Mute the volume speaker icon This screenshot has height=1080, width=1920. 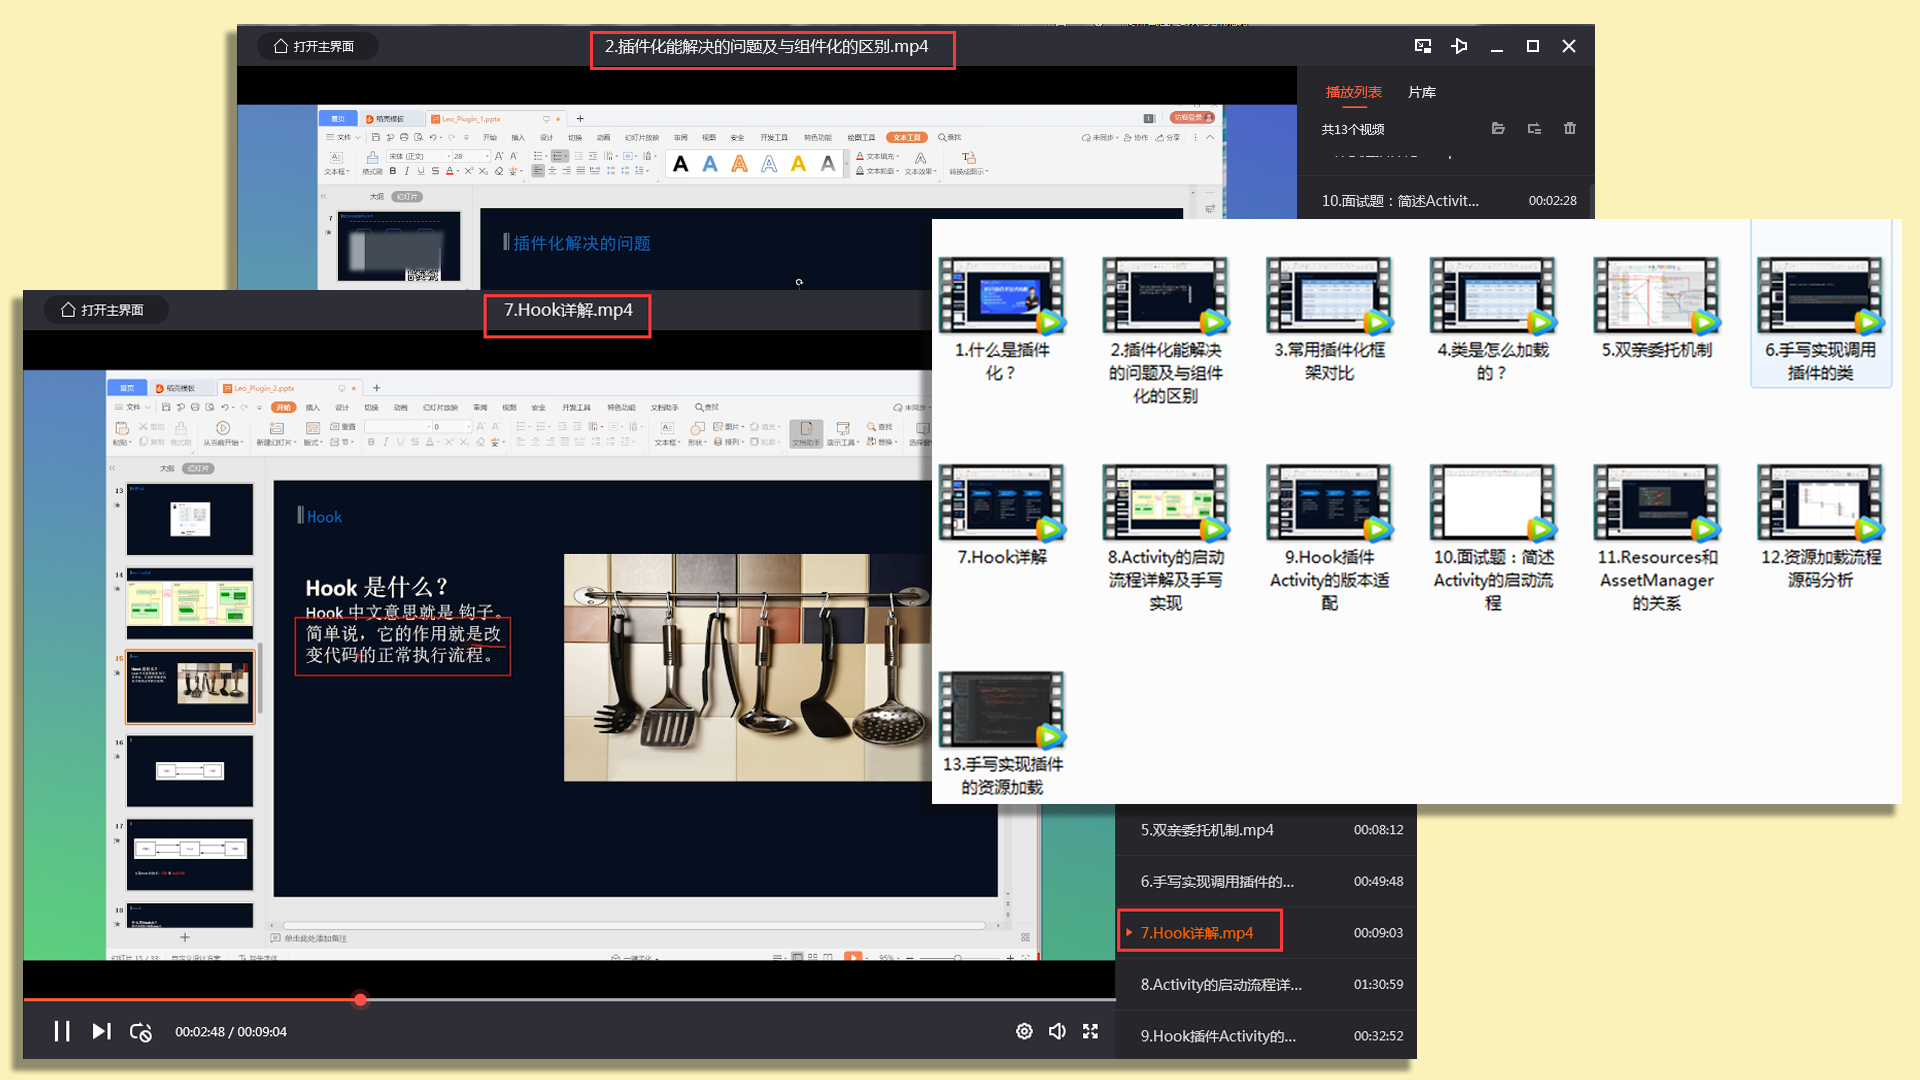tap(1057, 1031)
